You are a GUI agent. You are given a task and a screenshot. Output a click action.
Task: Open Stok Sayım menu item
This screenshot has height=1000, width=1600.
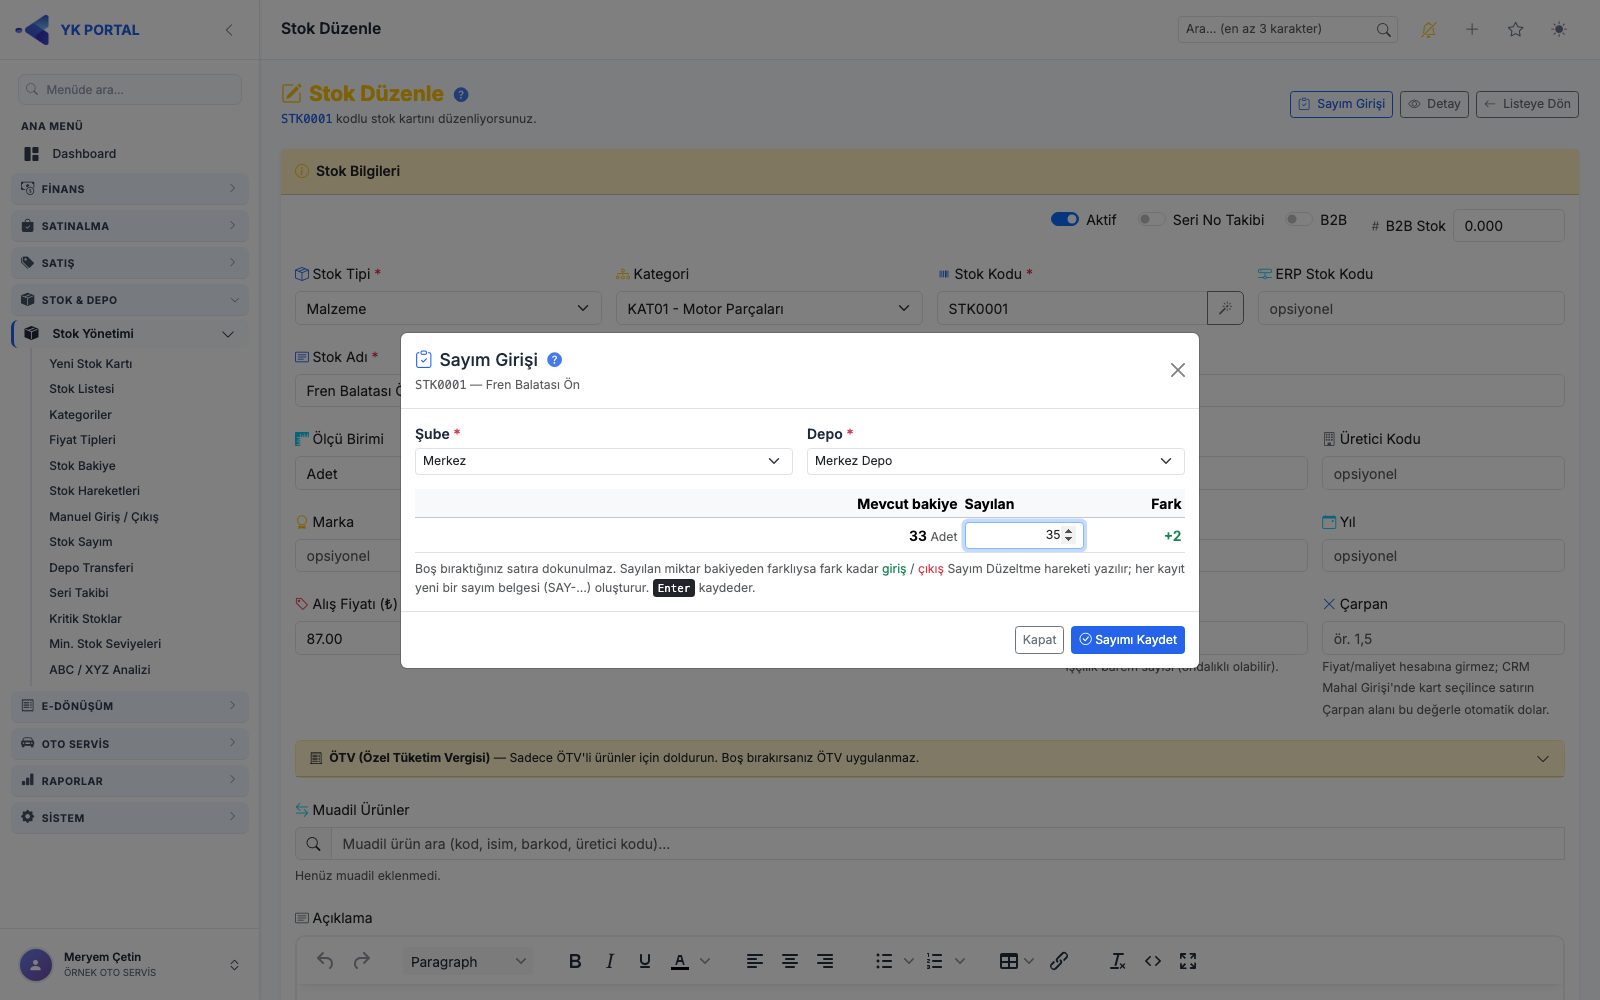coord(81,542)
